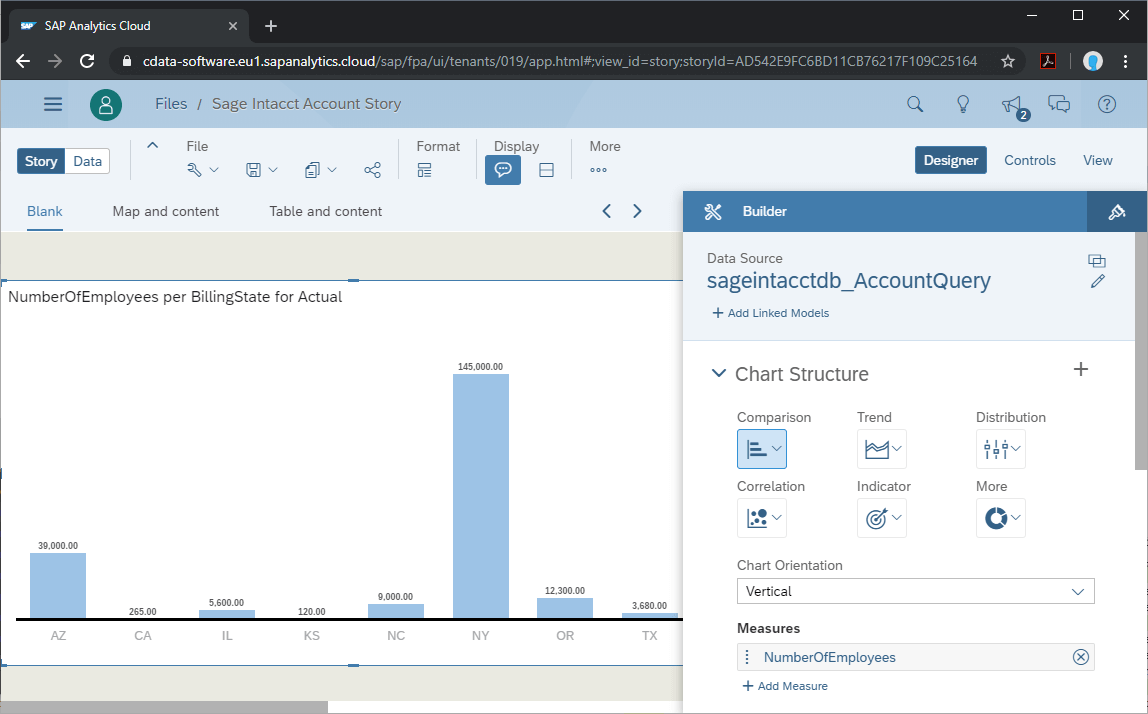Viewport: 1148px width, 714px height.
Task: Expand the Comparison chart type dropdown
Action: click(x=762, y=449)
